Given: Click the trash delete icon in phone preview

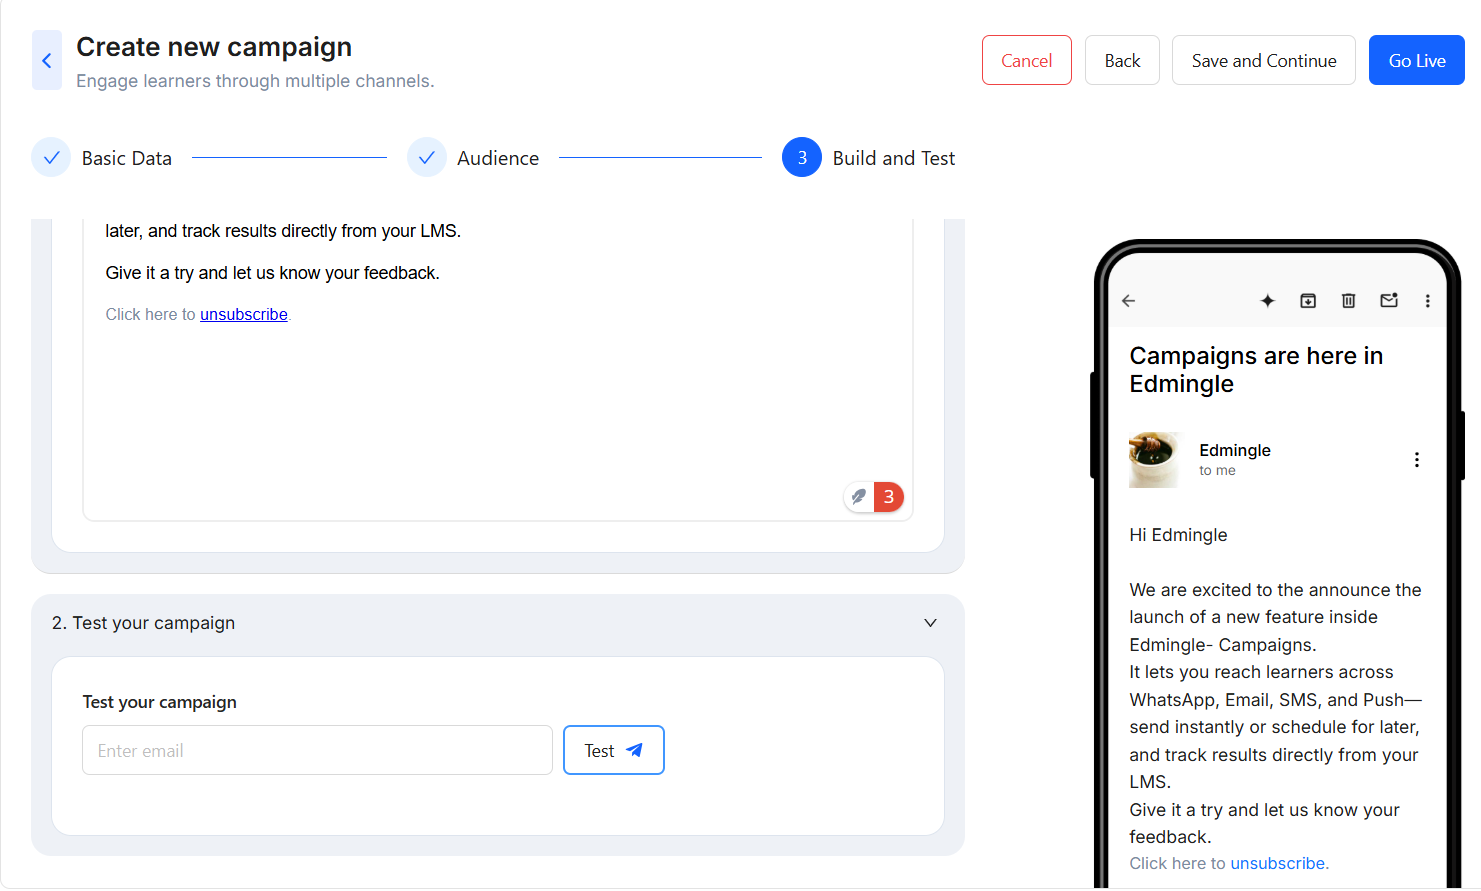Looking at the screenshot, I should [x=1348, y=301].
